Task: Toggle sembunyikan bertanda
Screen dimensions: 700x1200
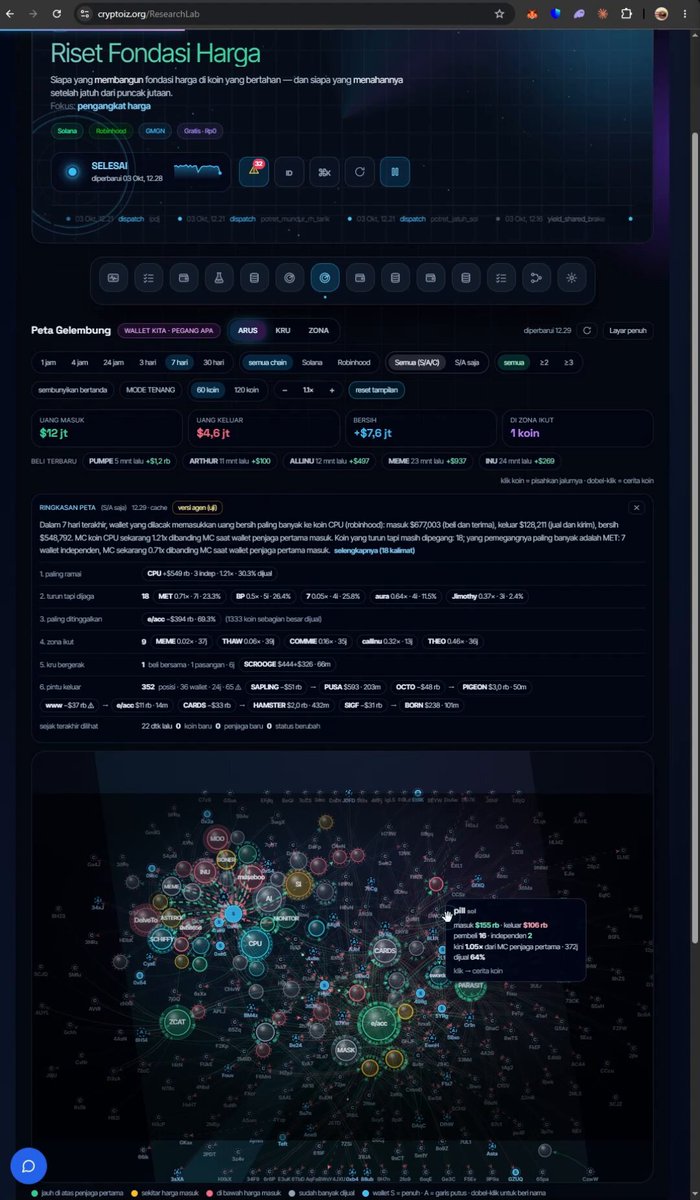Action: (73, 390)
